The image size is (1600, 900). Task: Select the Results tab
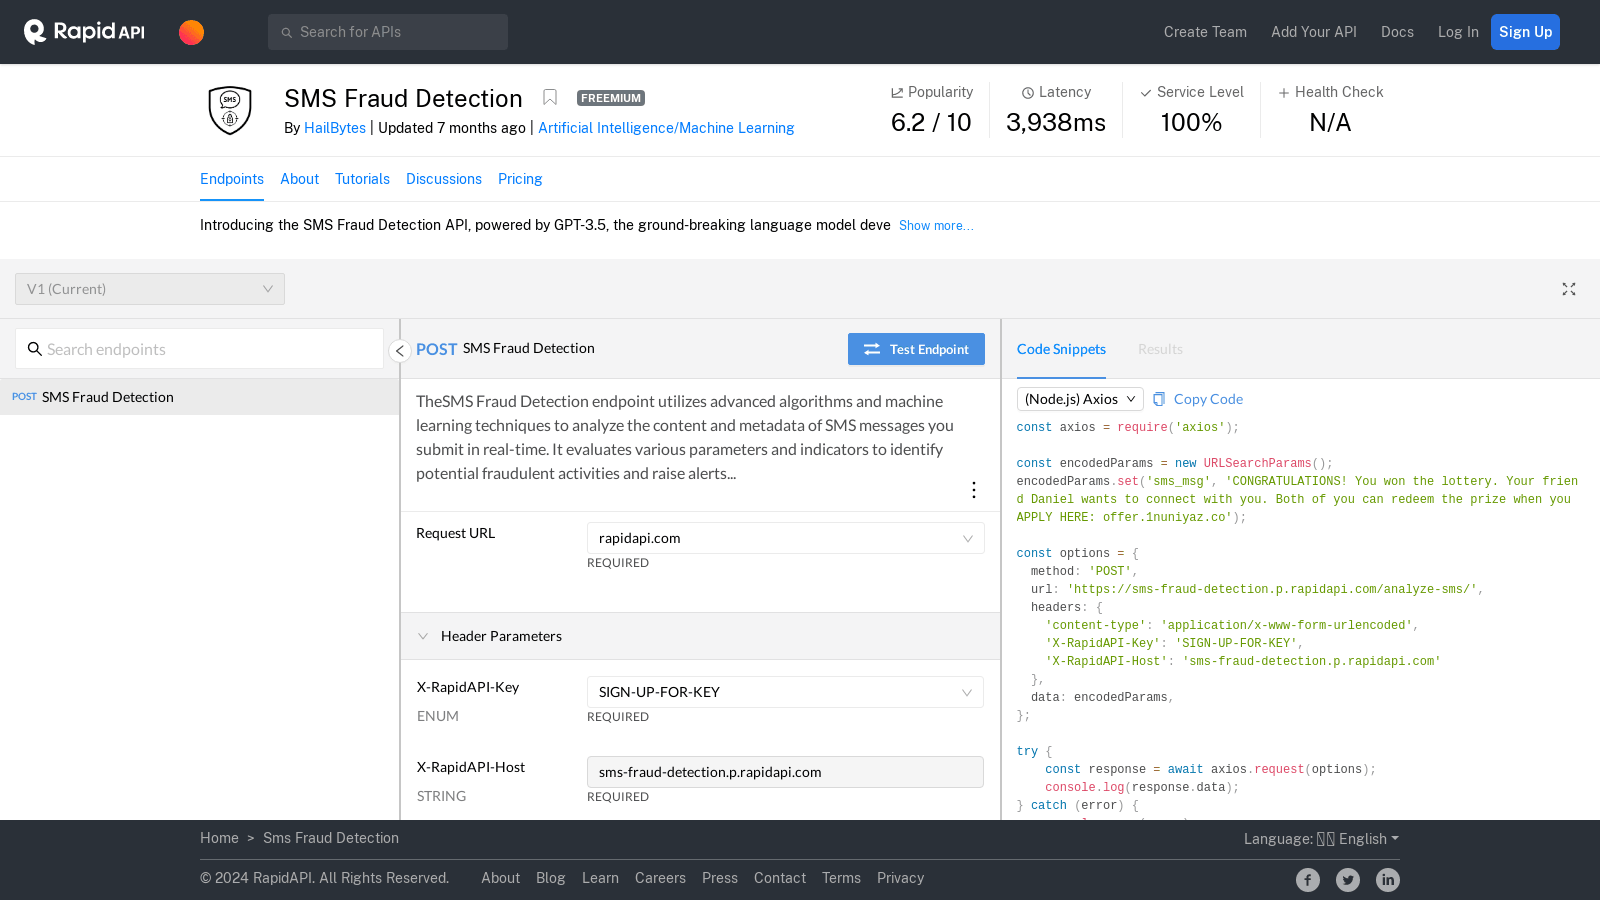pyautogui.click(x=1160, y=349)
